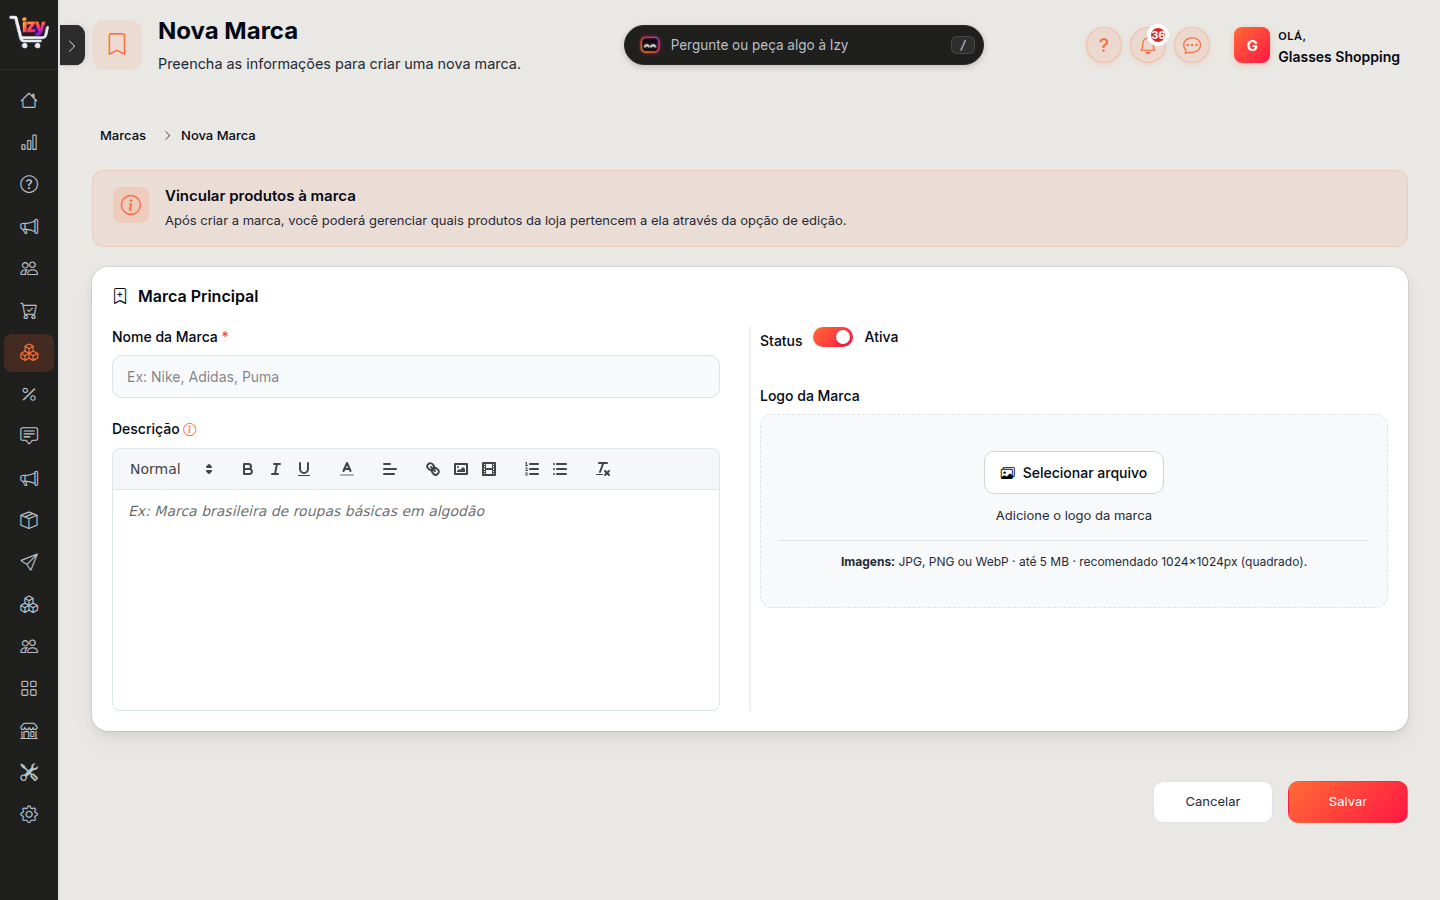Open the chat bubble icon in header

1192,45
